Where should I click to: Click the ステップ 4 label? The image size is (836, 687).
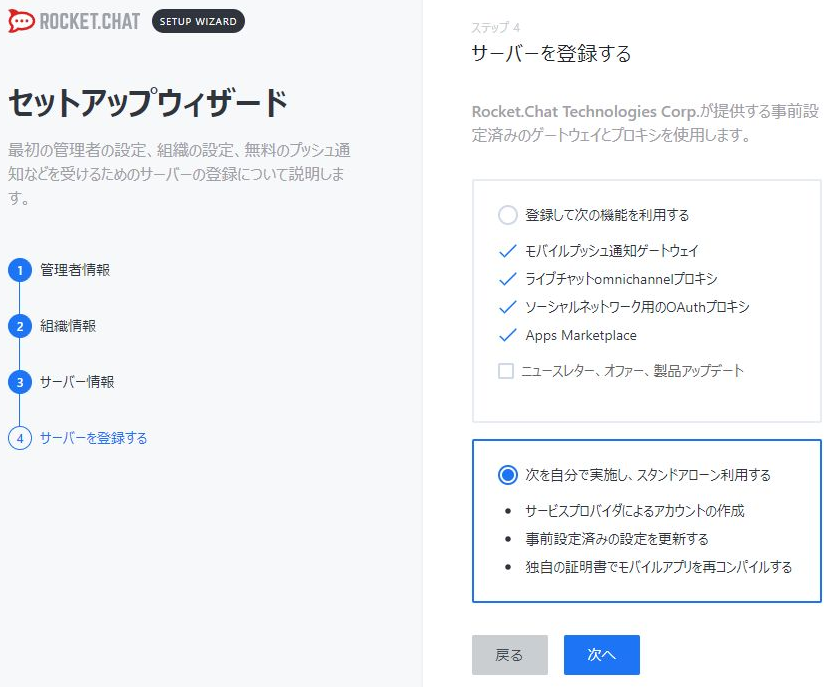click(495, 27)
